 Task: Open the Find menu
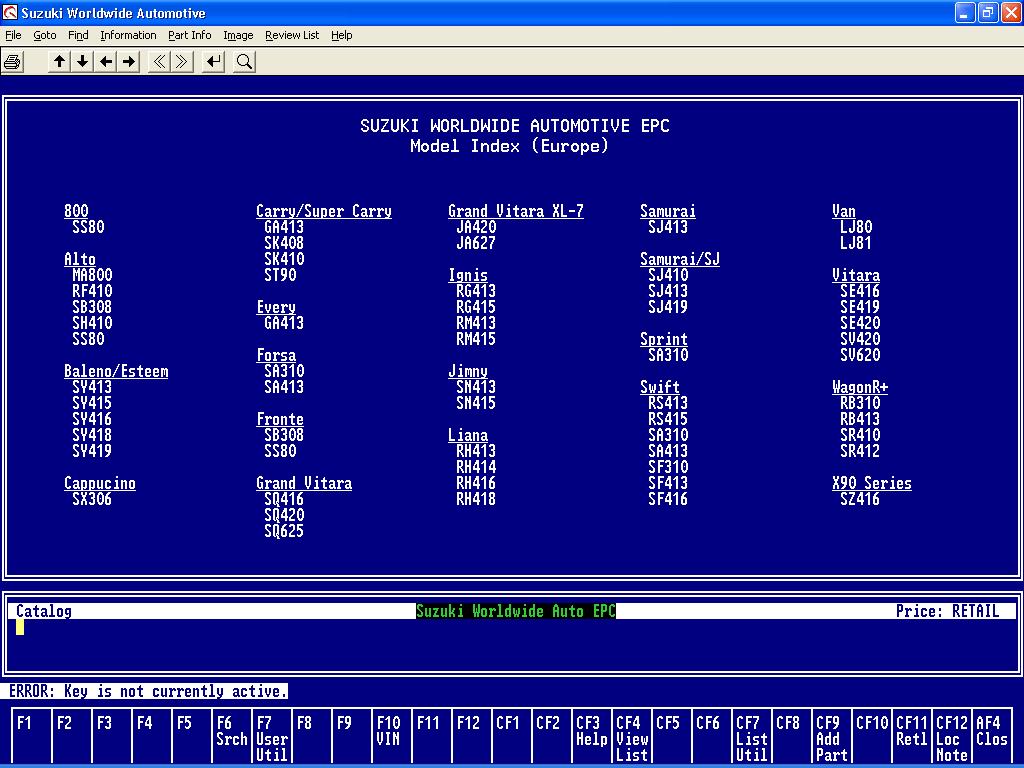click(x=78, y=35)
